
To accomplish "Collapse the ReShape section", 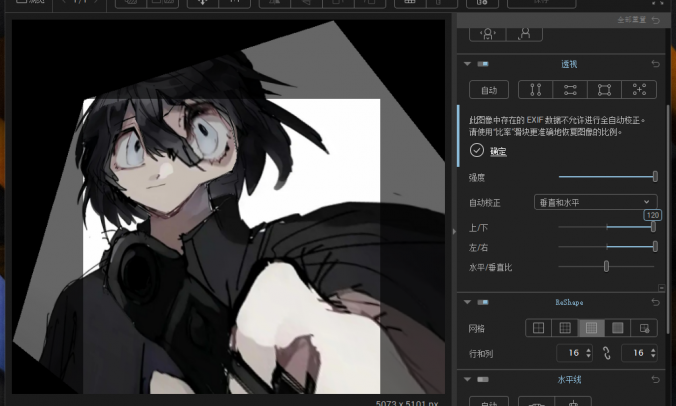I will [x=467, y=301].
